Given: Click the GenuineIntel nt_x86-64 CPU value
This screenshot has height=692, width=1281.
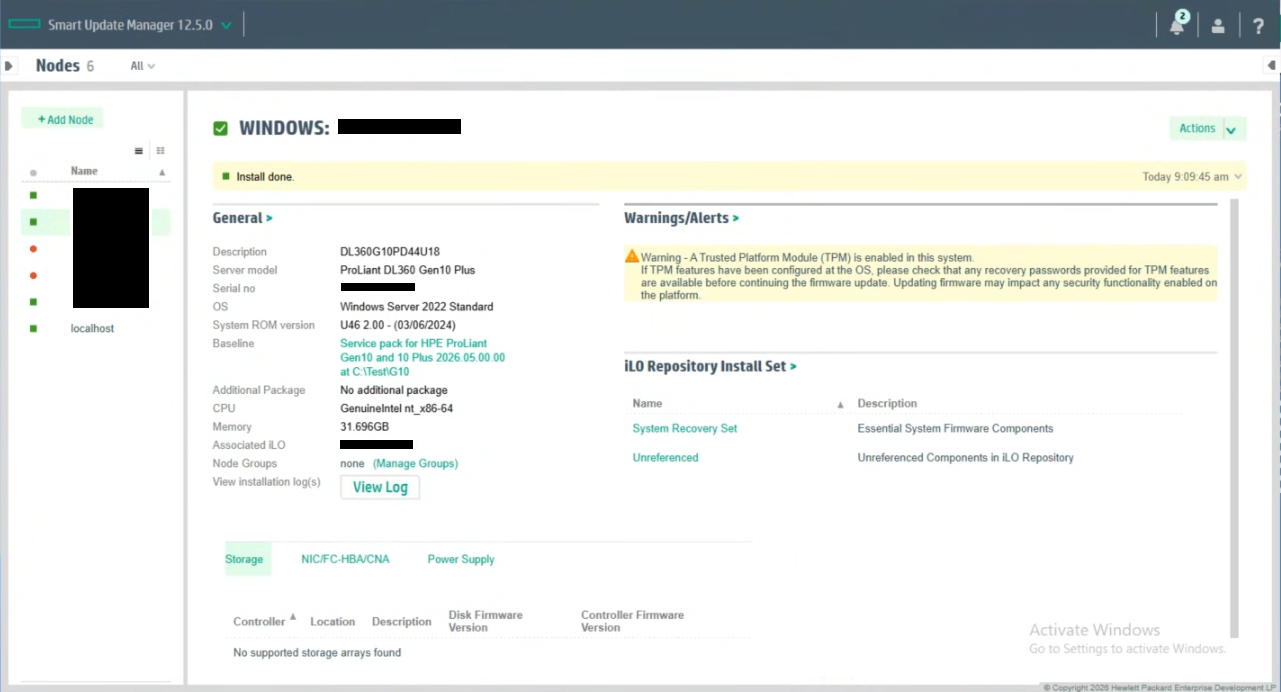Looking at the screenshot, I should point(396,408).
